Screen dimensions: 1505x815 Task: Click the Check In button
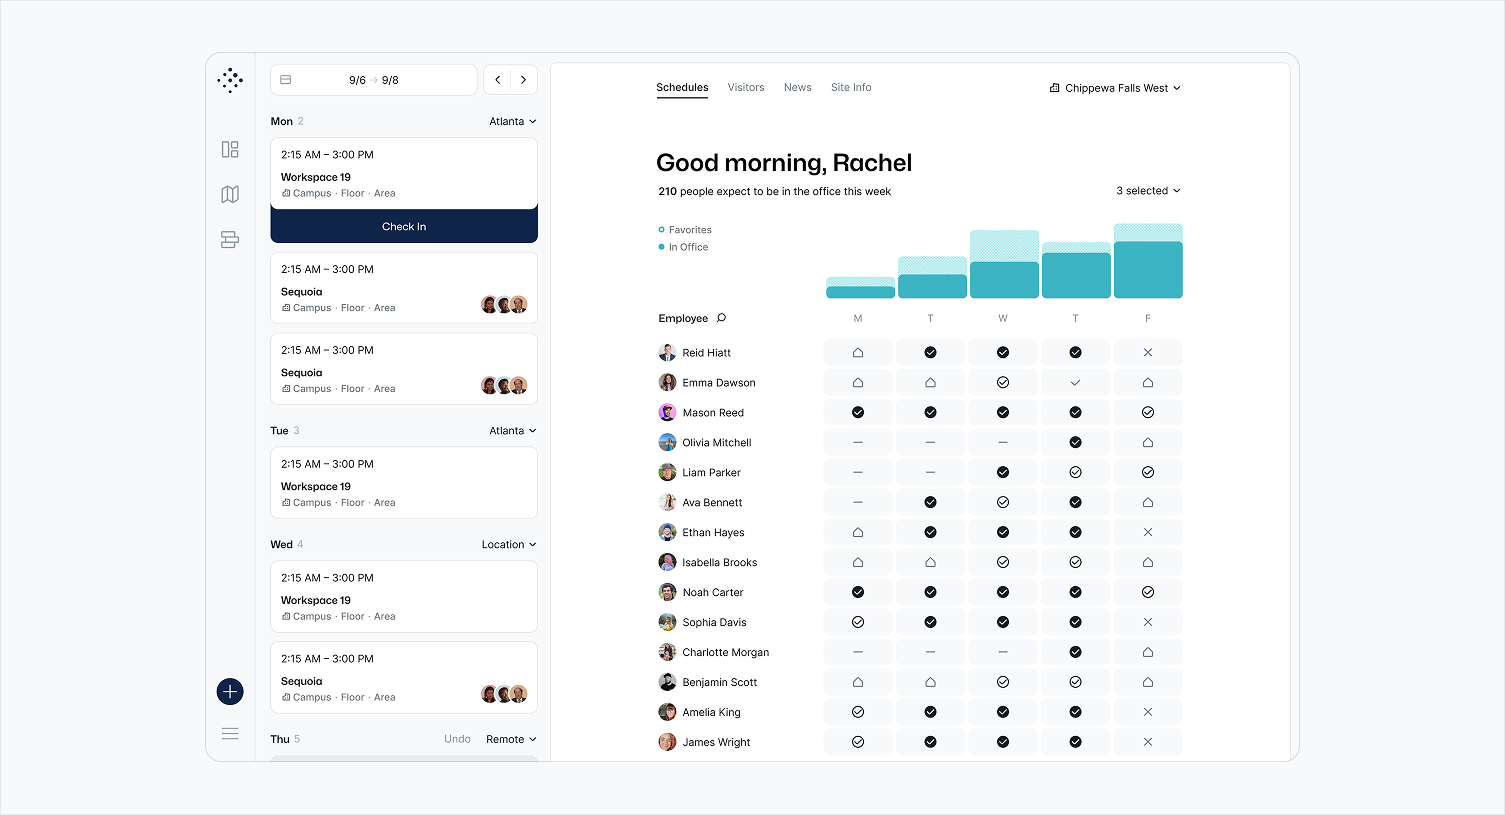coord(404,226)
